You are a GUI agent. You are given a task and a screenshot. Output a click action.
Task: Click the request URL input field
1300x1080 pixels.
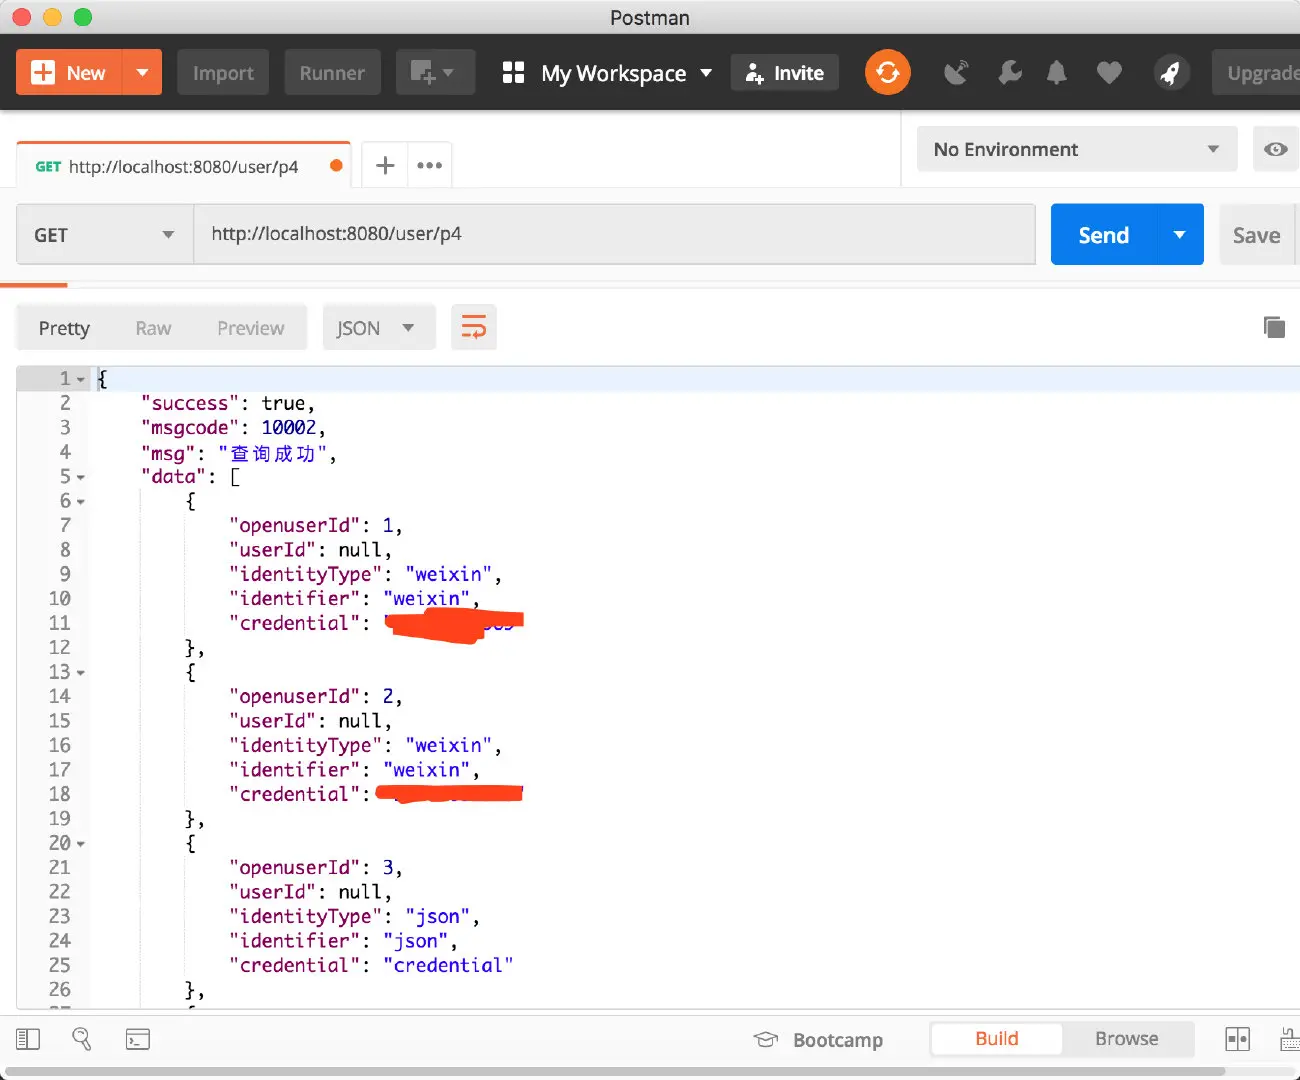coord(614,235)
